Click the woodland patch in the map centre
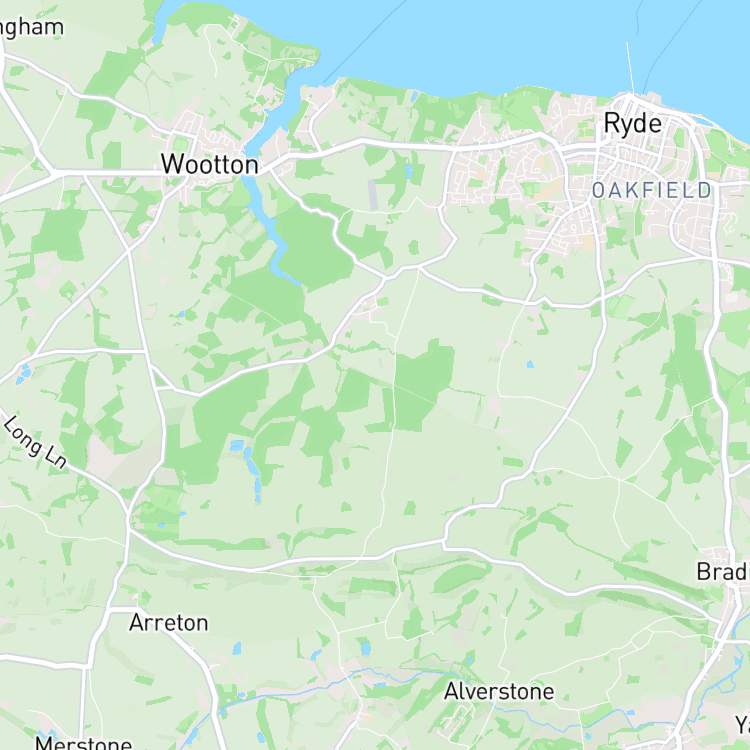750x750 pixels. [x=423, y=383]
